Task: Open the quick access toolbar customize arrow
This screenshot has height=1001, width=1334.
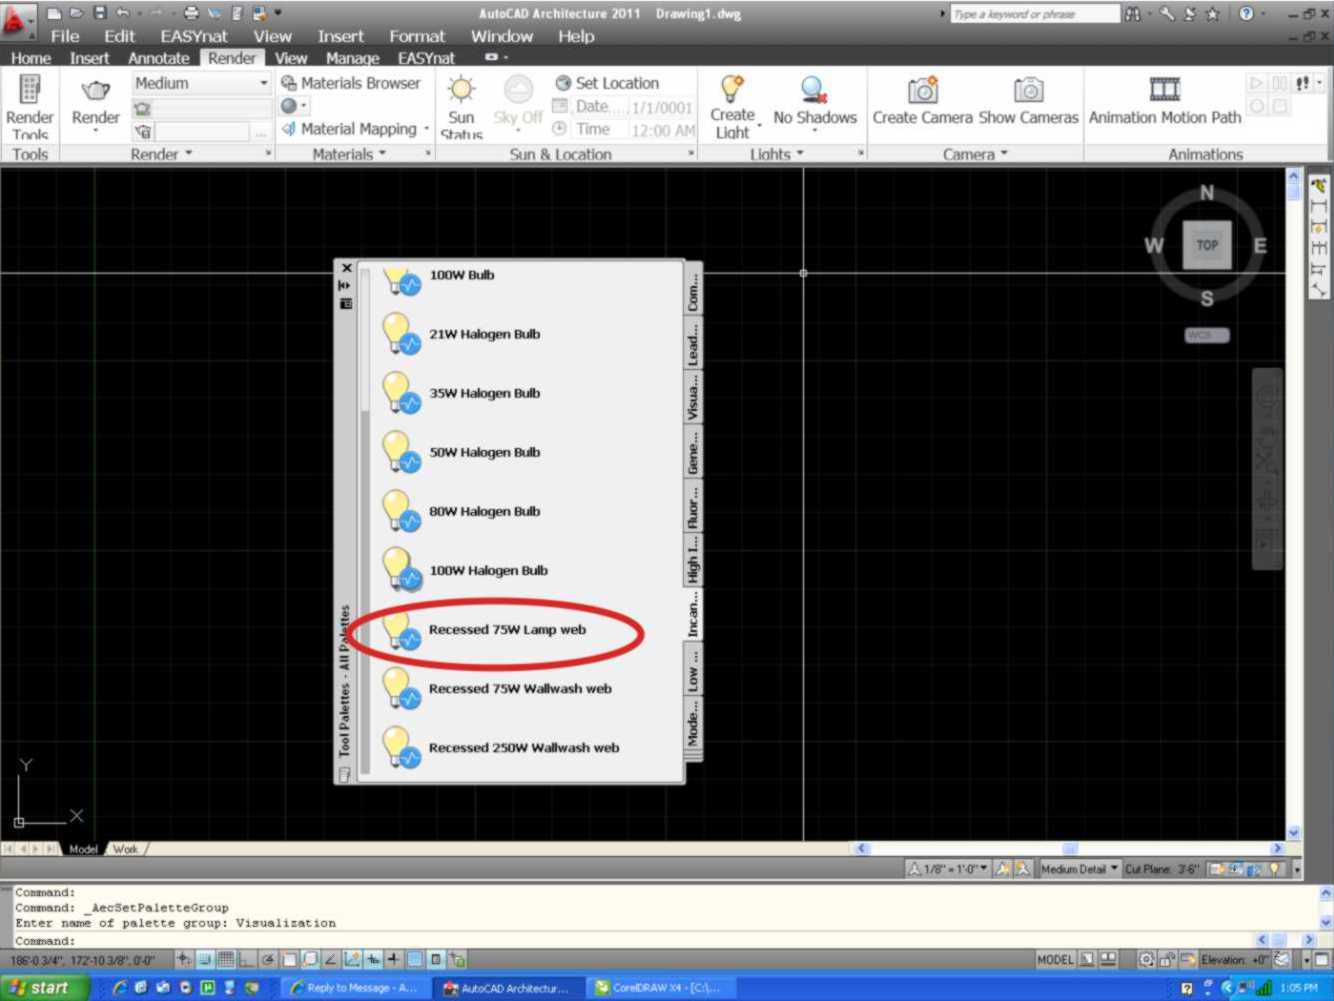Action: 278,13
